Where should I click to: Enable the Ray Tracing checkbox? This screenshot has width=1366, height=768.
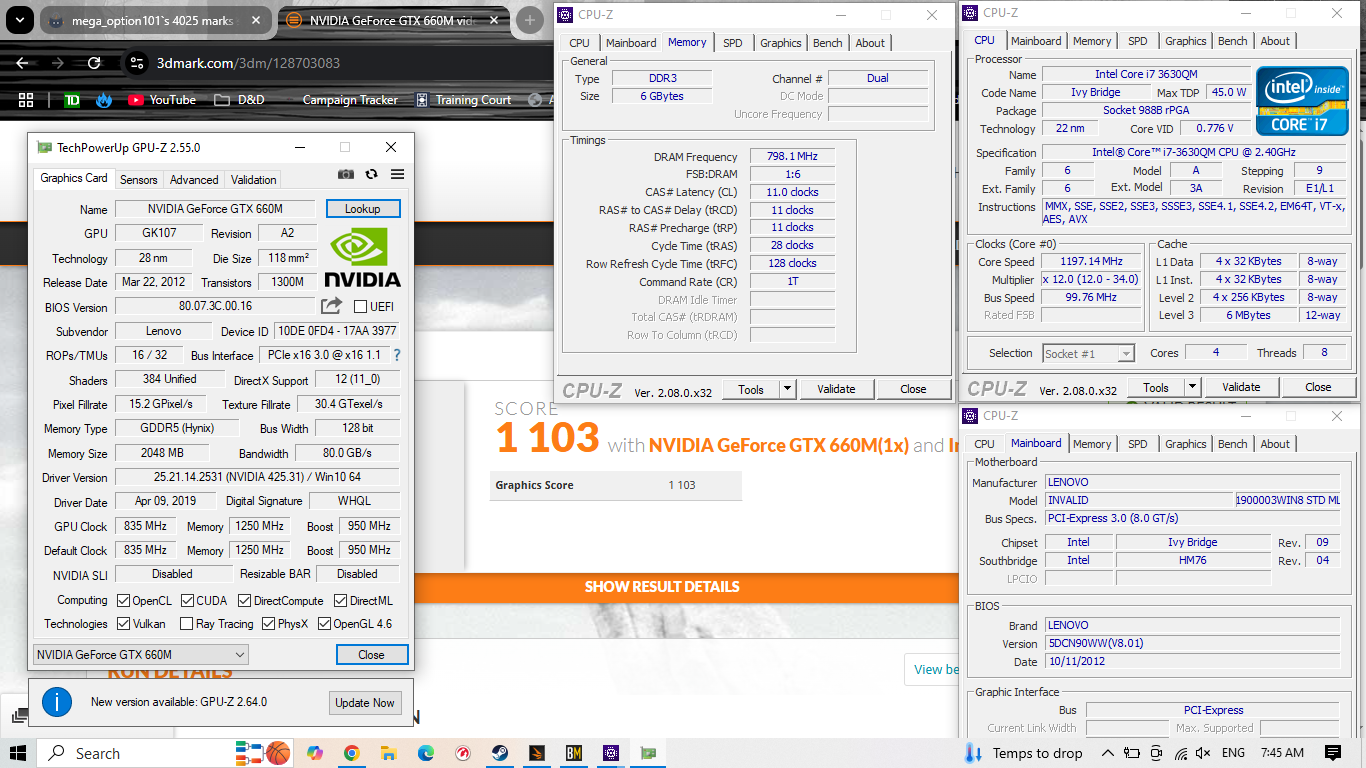187,624
